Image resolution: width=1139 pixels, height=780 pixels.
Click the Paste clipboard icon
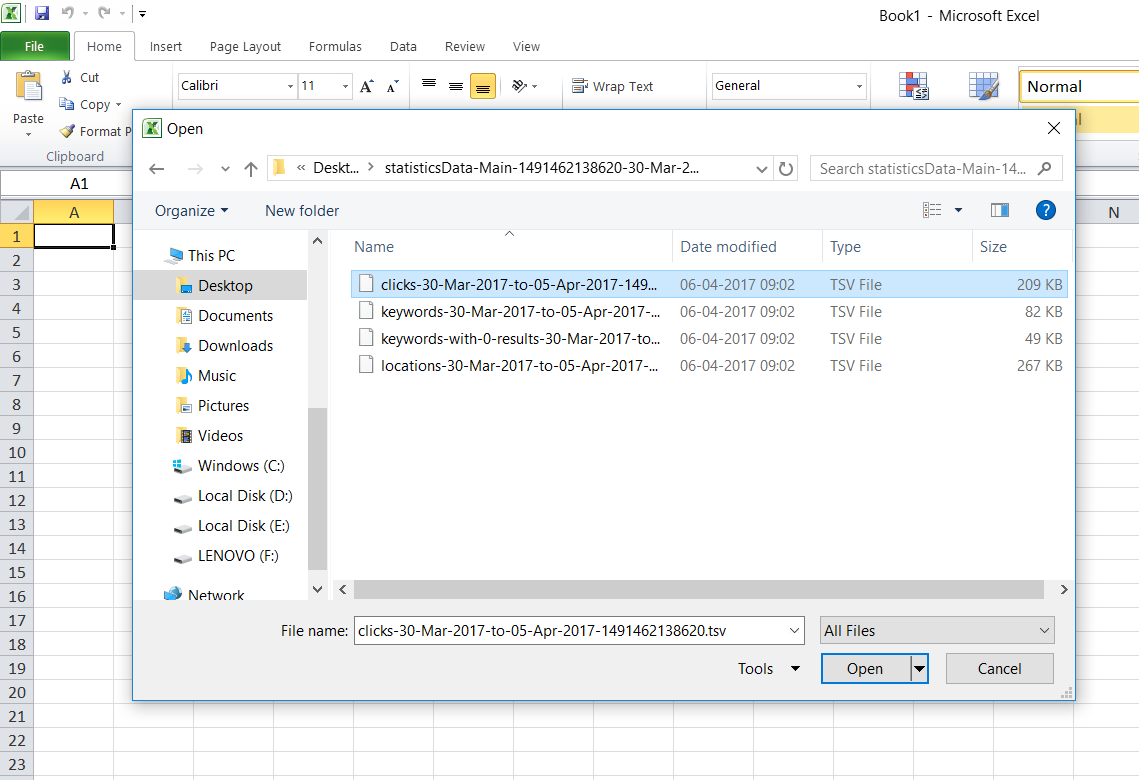point(29,87)
